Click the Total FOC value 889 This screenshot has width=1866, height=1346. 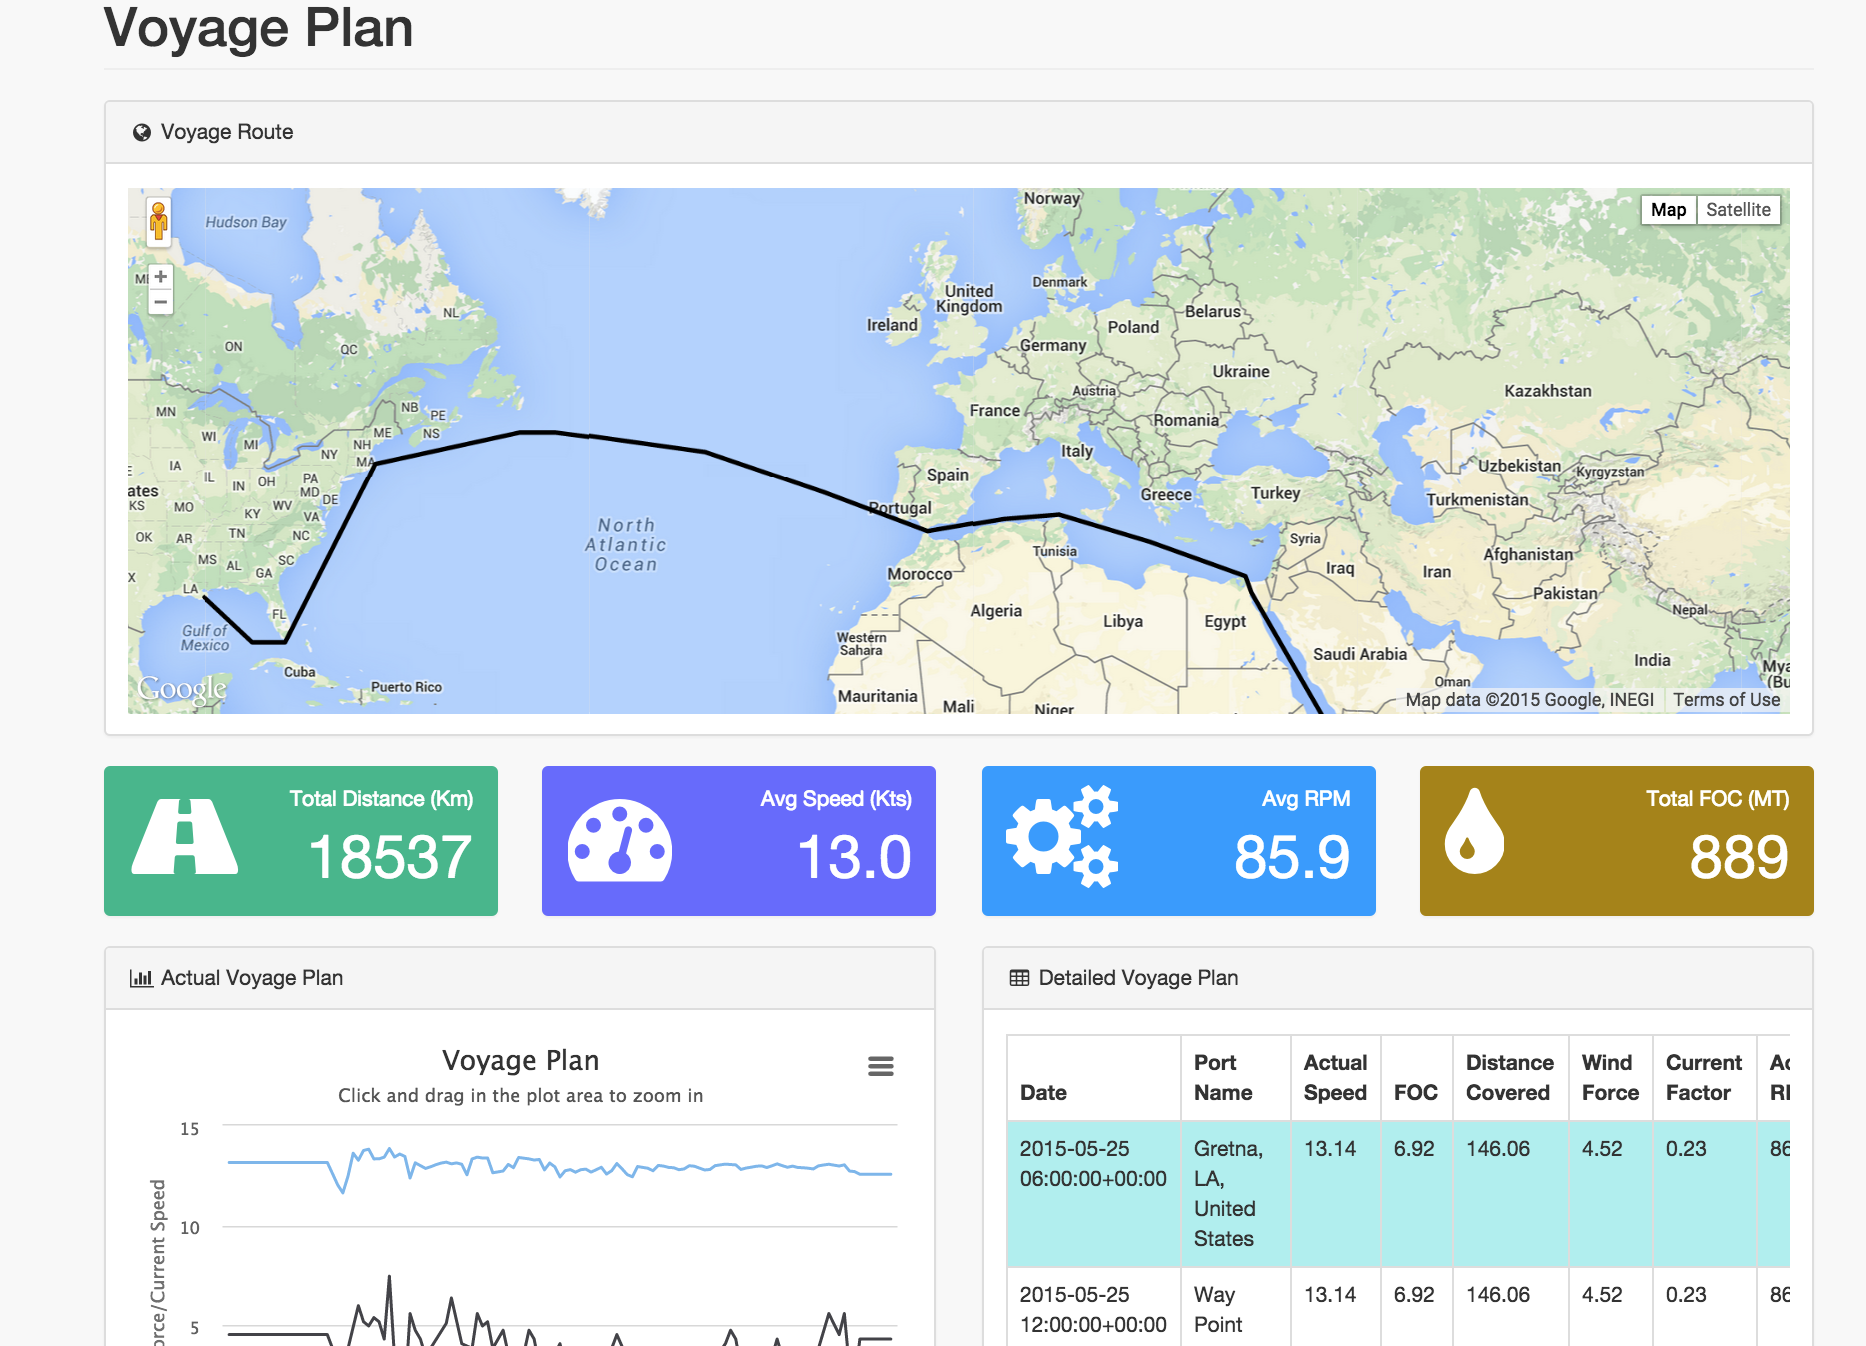click(x=1739, y=858)
